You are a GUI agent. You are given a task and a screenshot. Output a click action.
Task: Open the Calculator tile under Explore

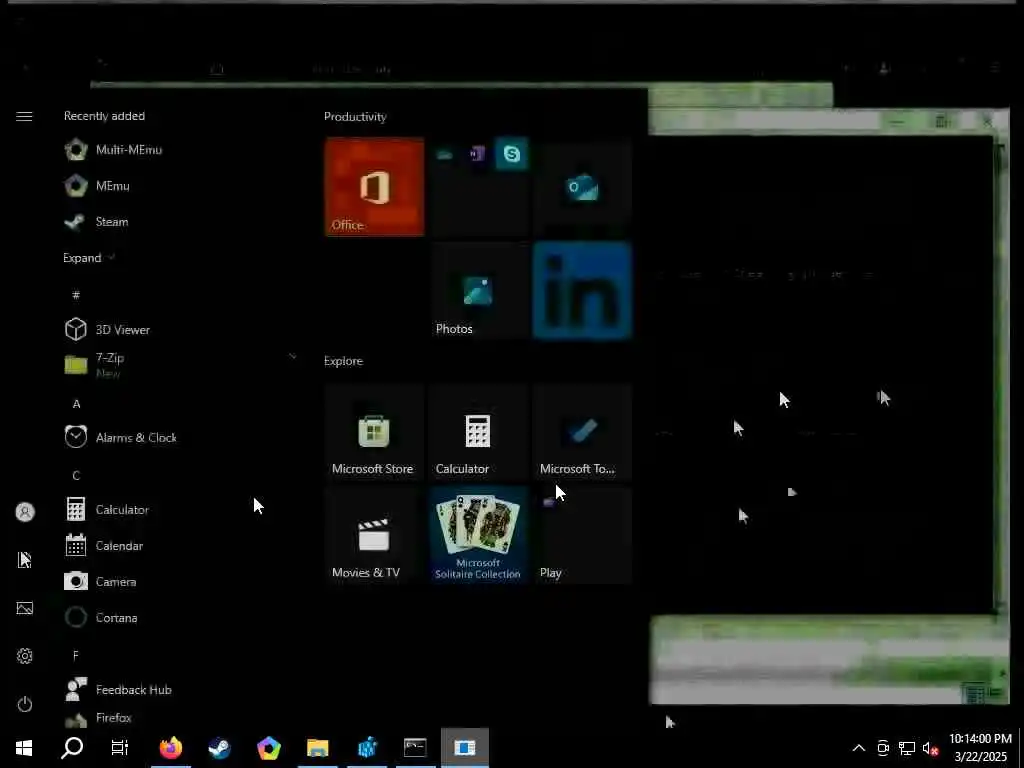(x=479, y=432)
